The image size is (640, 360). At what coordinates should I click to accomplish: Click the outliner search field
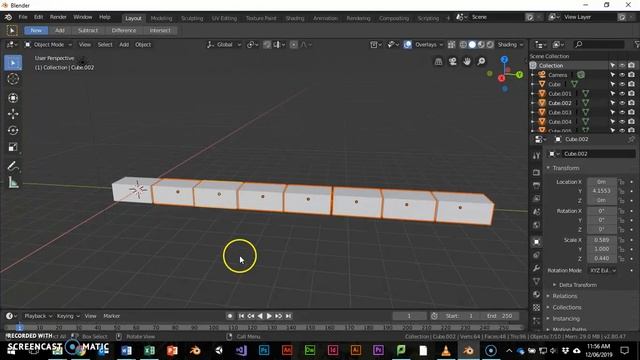tap(599, 44)
